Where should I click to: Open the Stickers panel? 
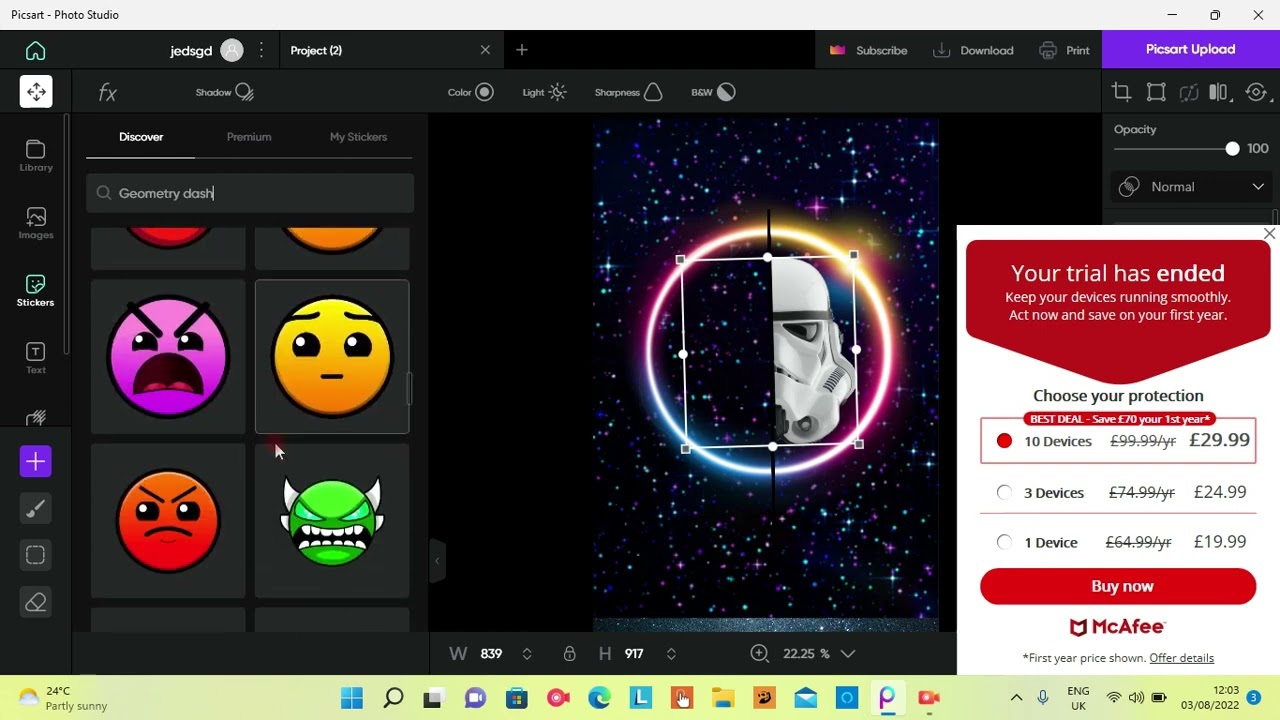36,290
